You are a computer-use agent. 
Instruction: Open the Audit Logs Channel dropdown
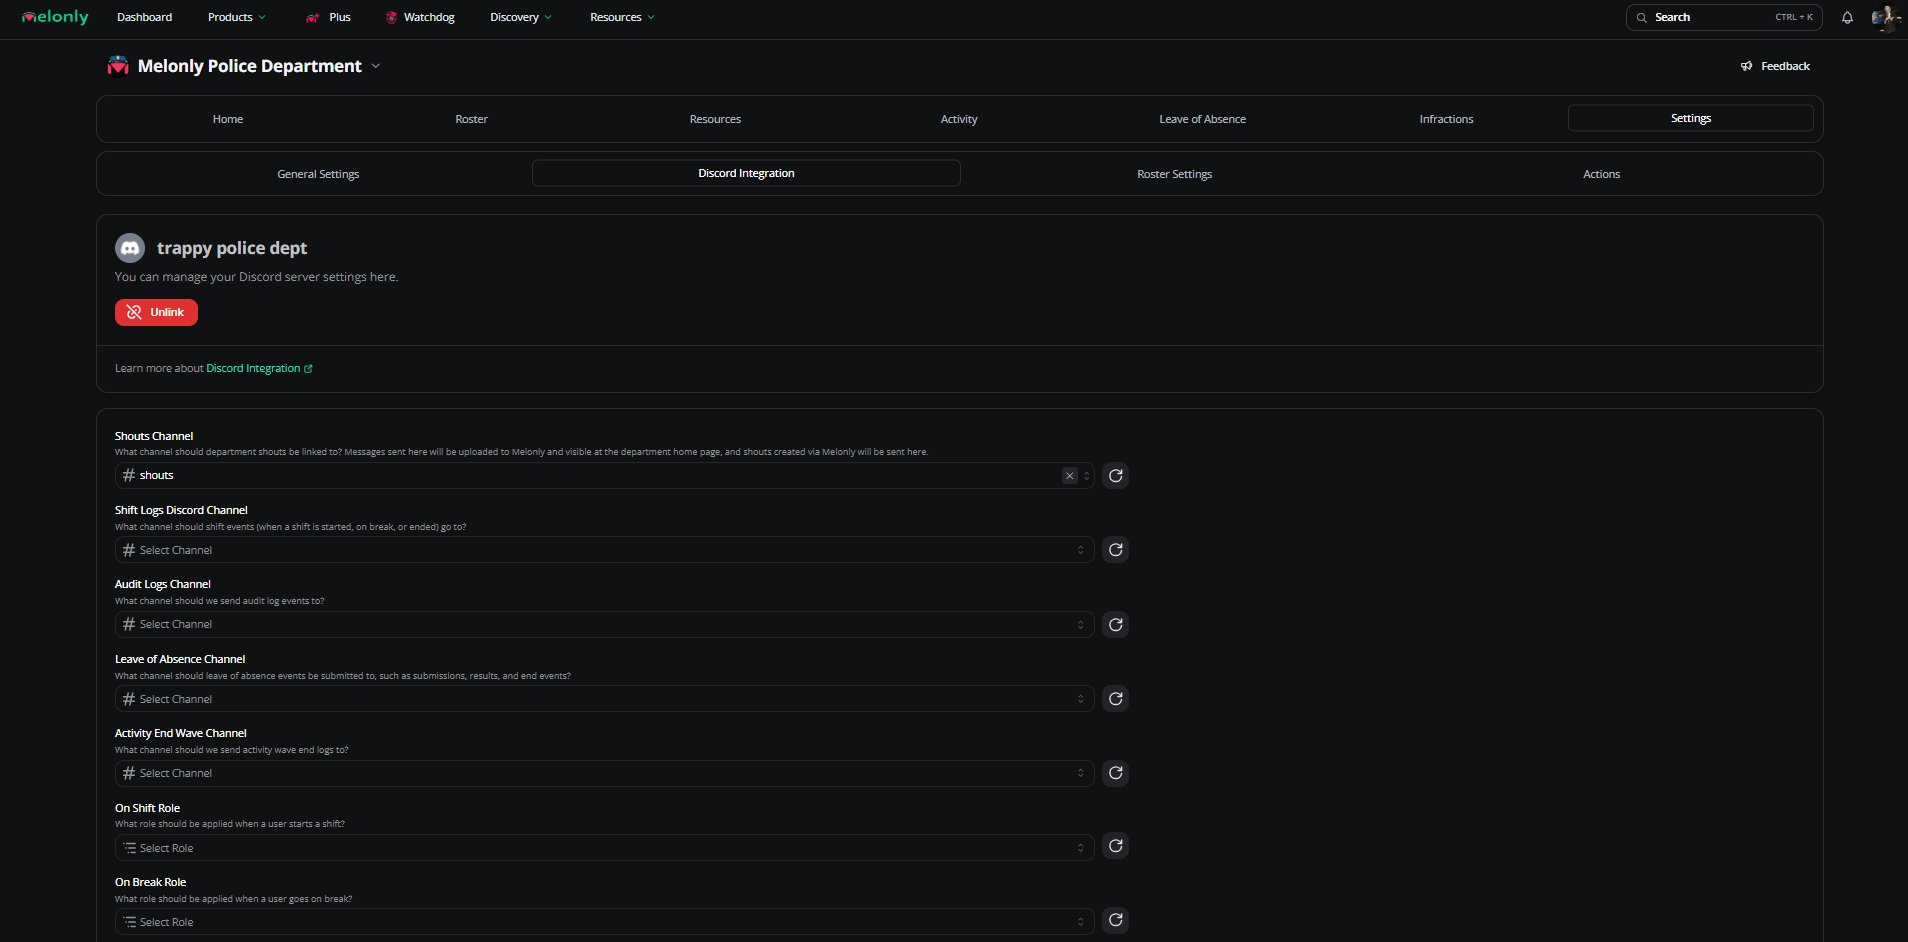pyautogui.click(x=604, y=625)
